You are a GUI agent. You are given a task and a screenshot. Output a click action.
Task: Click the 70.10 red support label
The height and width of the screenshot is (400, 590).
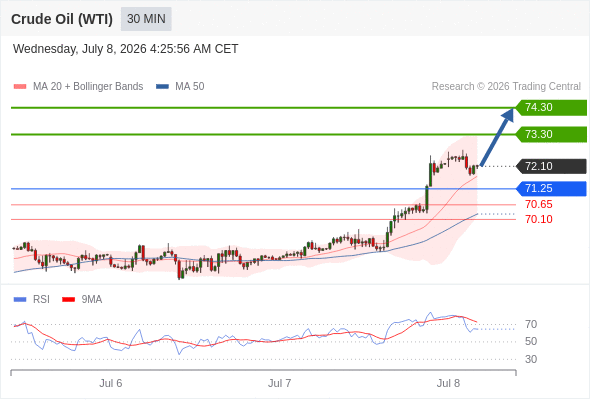click(539, 219)
